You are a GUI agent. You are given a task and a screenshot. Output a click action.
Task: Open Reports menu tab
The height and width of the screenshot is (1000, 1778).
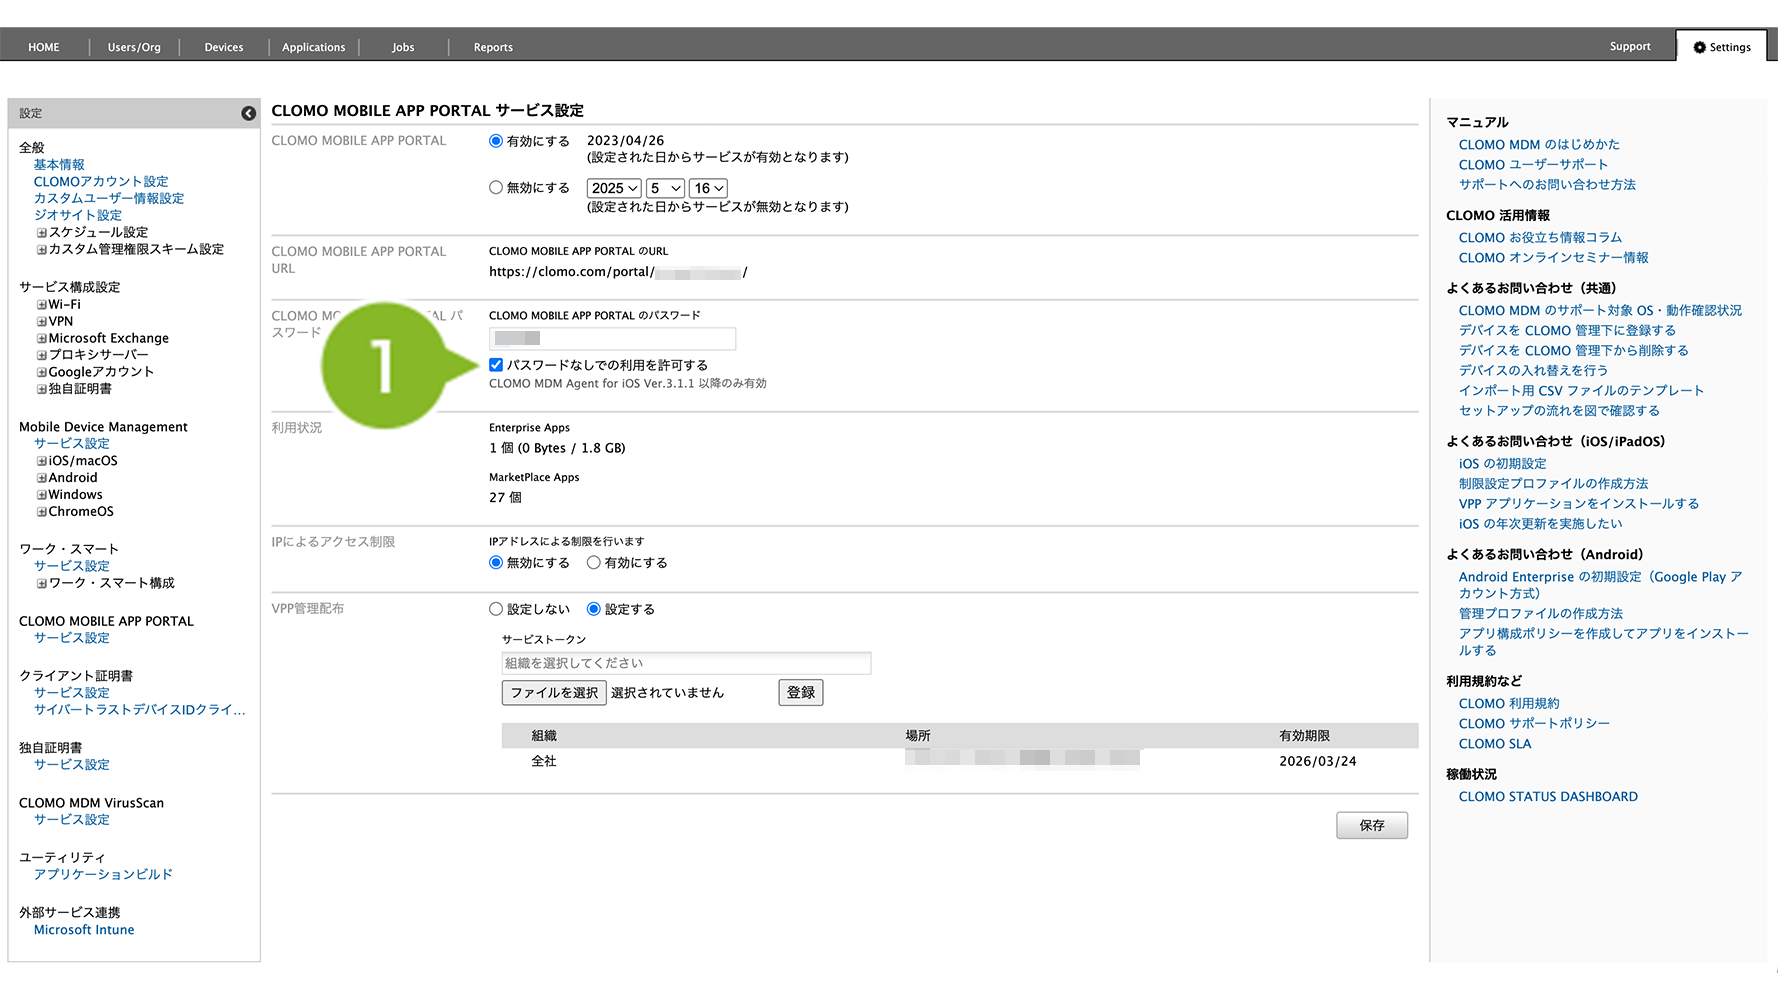coord(493,47)
